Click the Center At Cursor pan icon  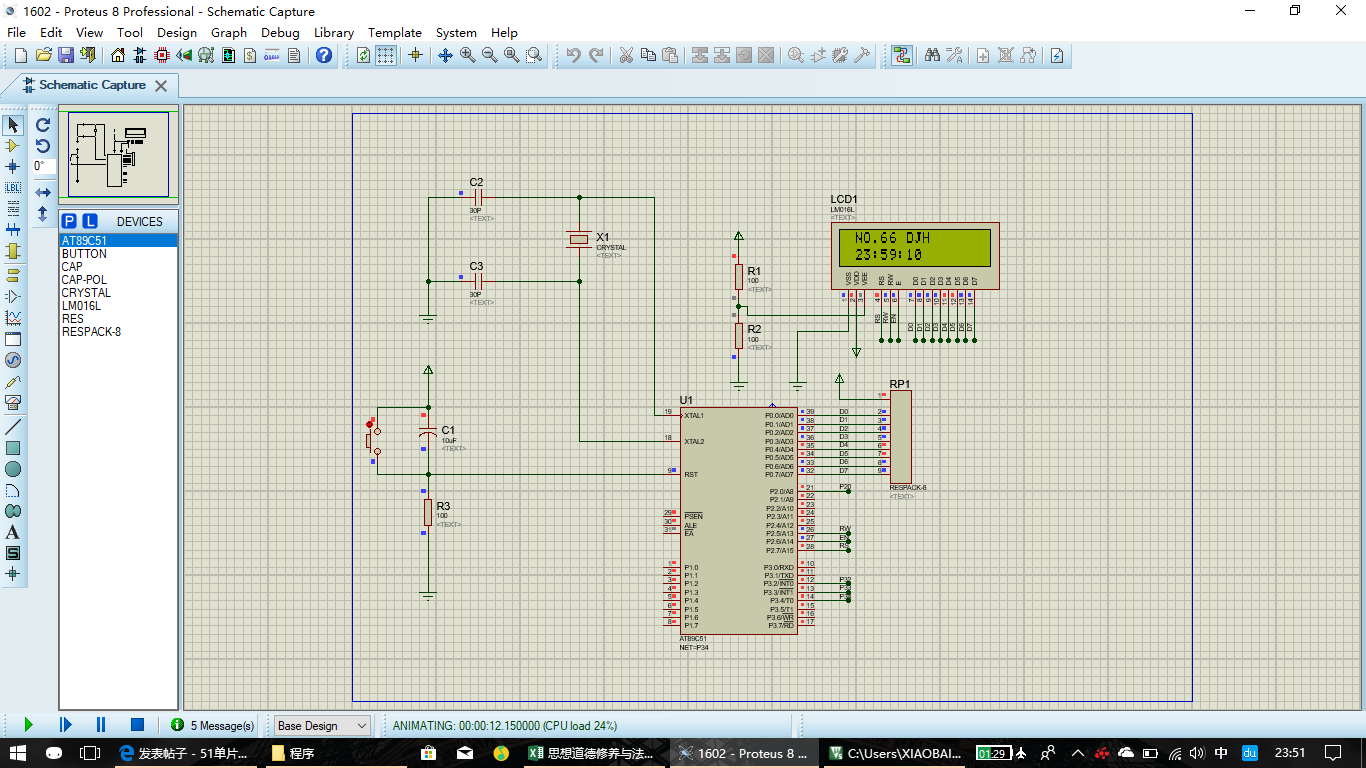[x=446, y=55]
